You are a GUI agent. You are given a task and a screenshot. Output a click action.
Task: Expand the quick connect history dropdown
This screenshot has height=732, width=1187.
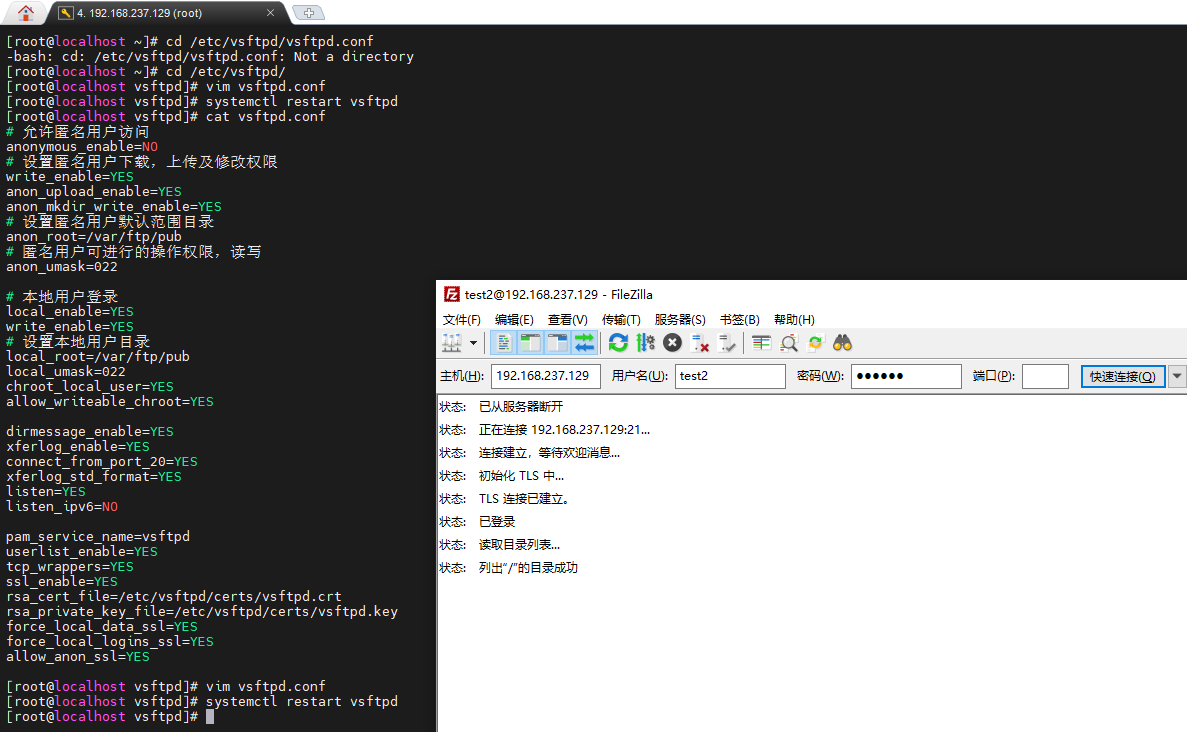[1177, 376]
